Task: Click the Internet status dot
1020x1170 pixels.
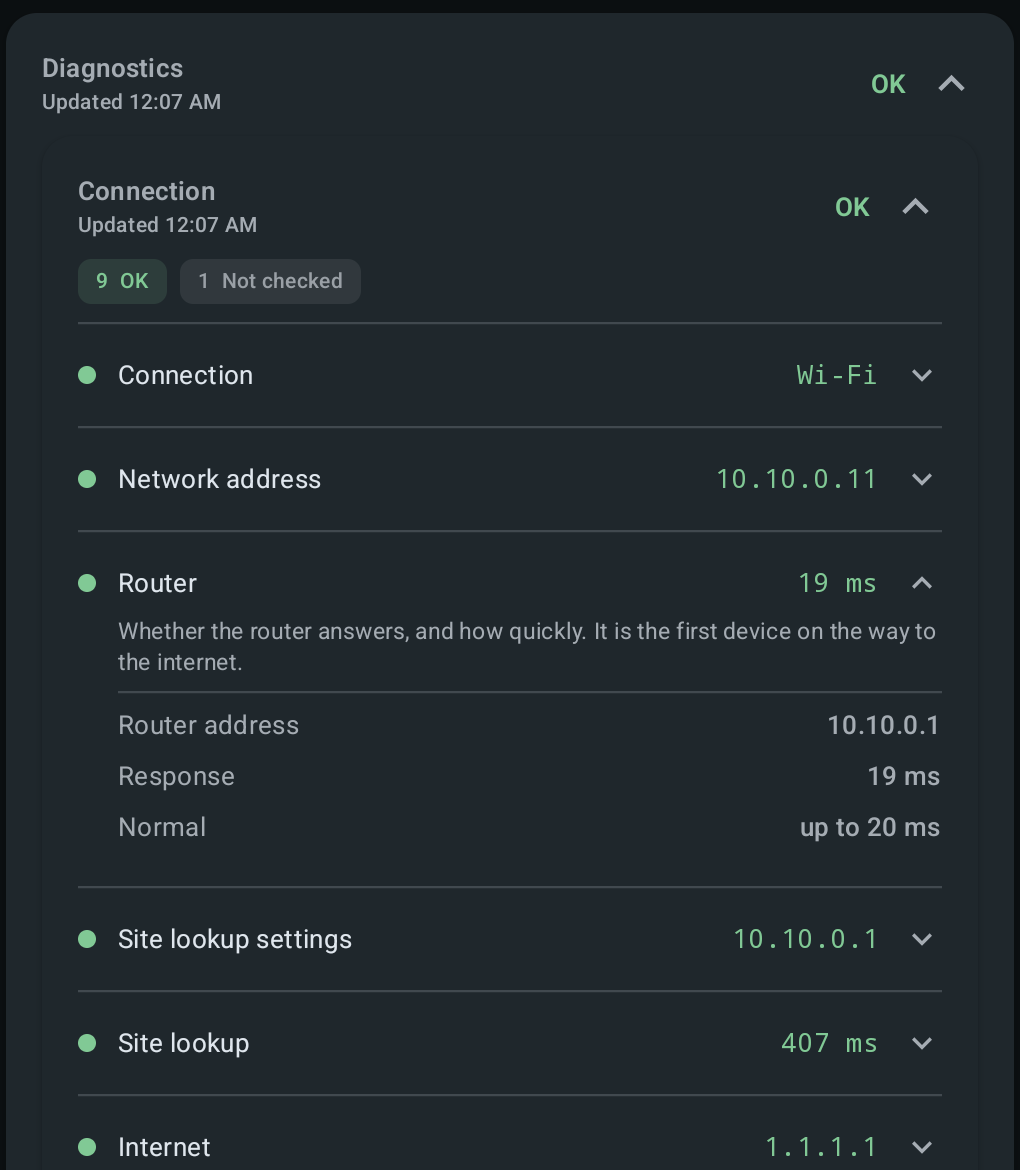Action: [87, 1147]
